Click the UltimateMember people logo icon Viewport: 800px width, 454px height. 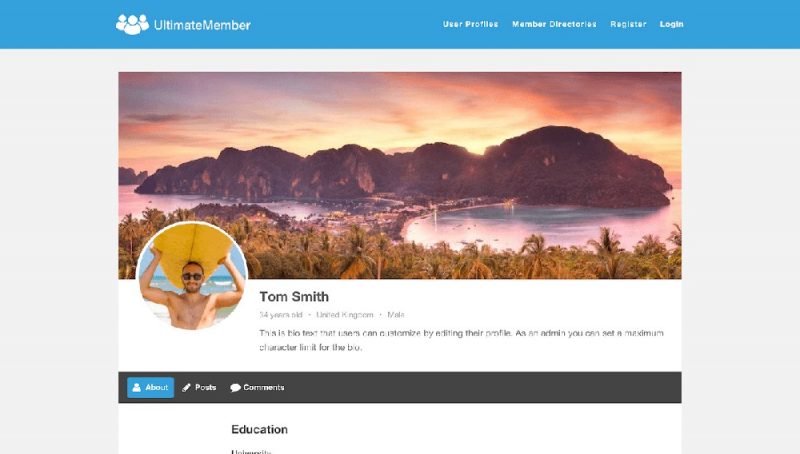[132, 24]
